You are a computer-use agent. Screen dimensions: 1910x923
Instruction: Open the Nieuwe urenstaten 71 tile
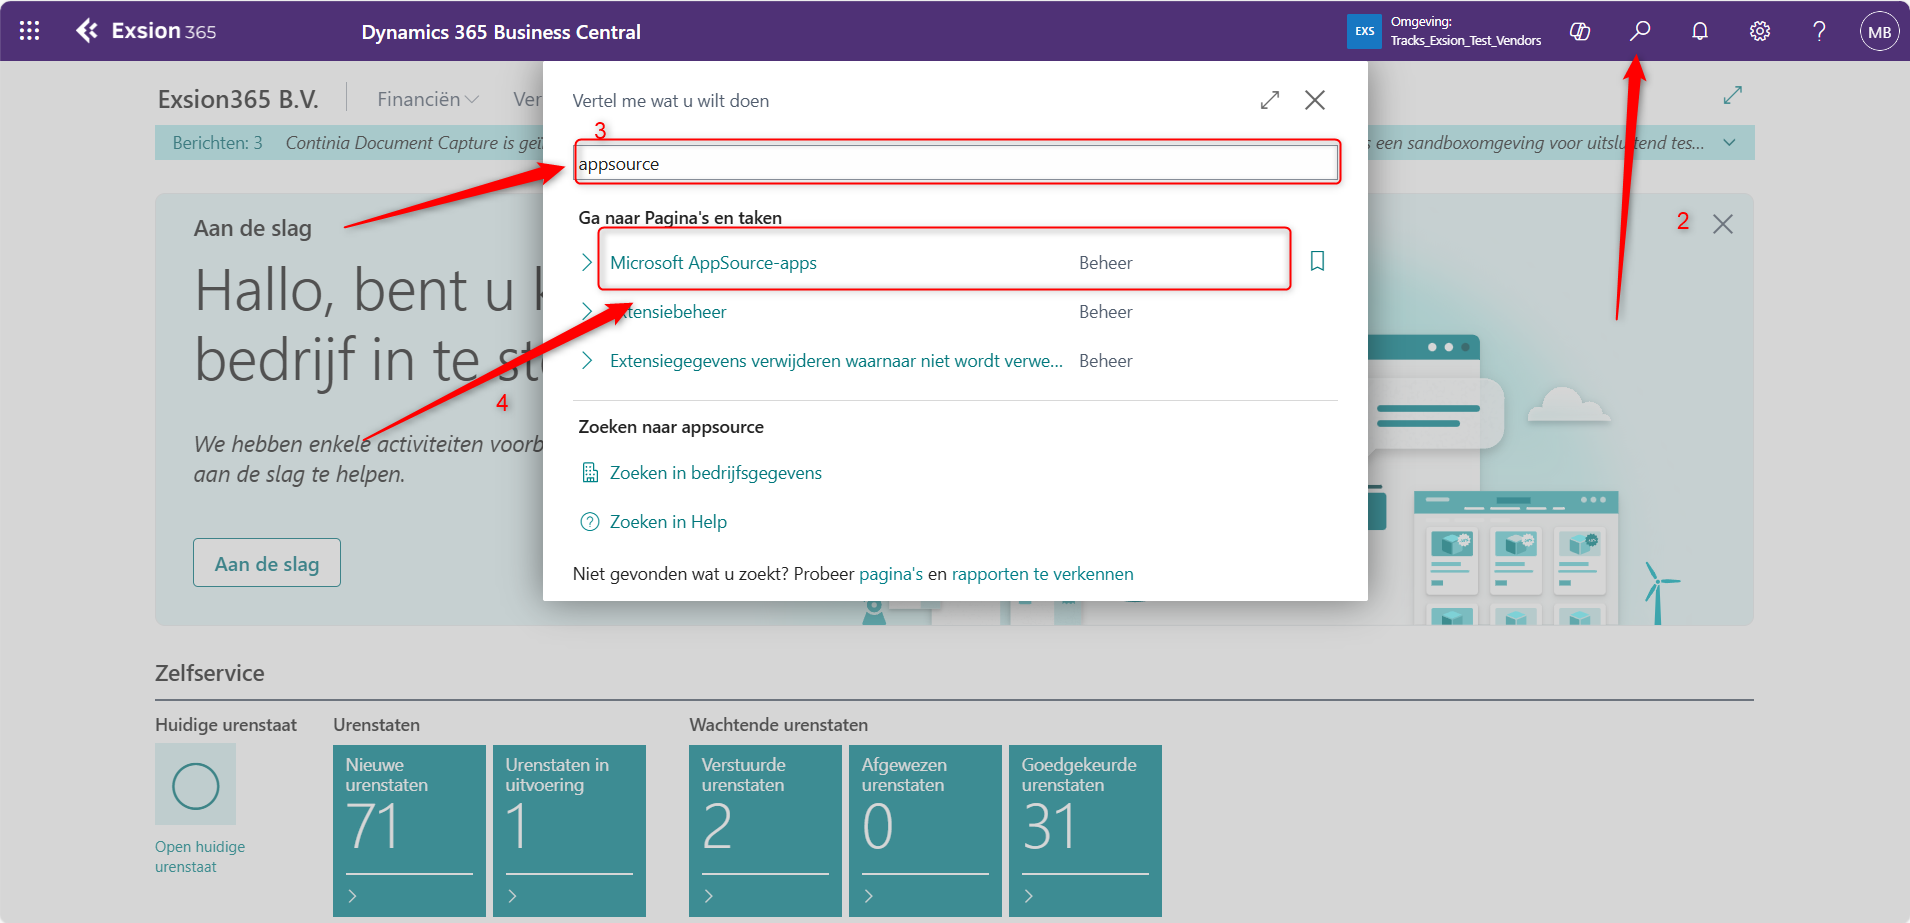coord(409,830)
